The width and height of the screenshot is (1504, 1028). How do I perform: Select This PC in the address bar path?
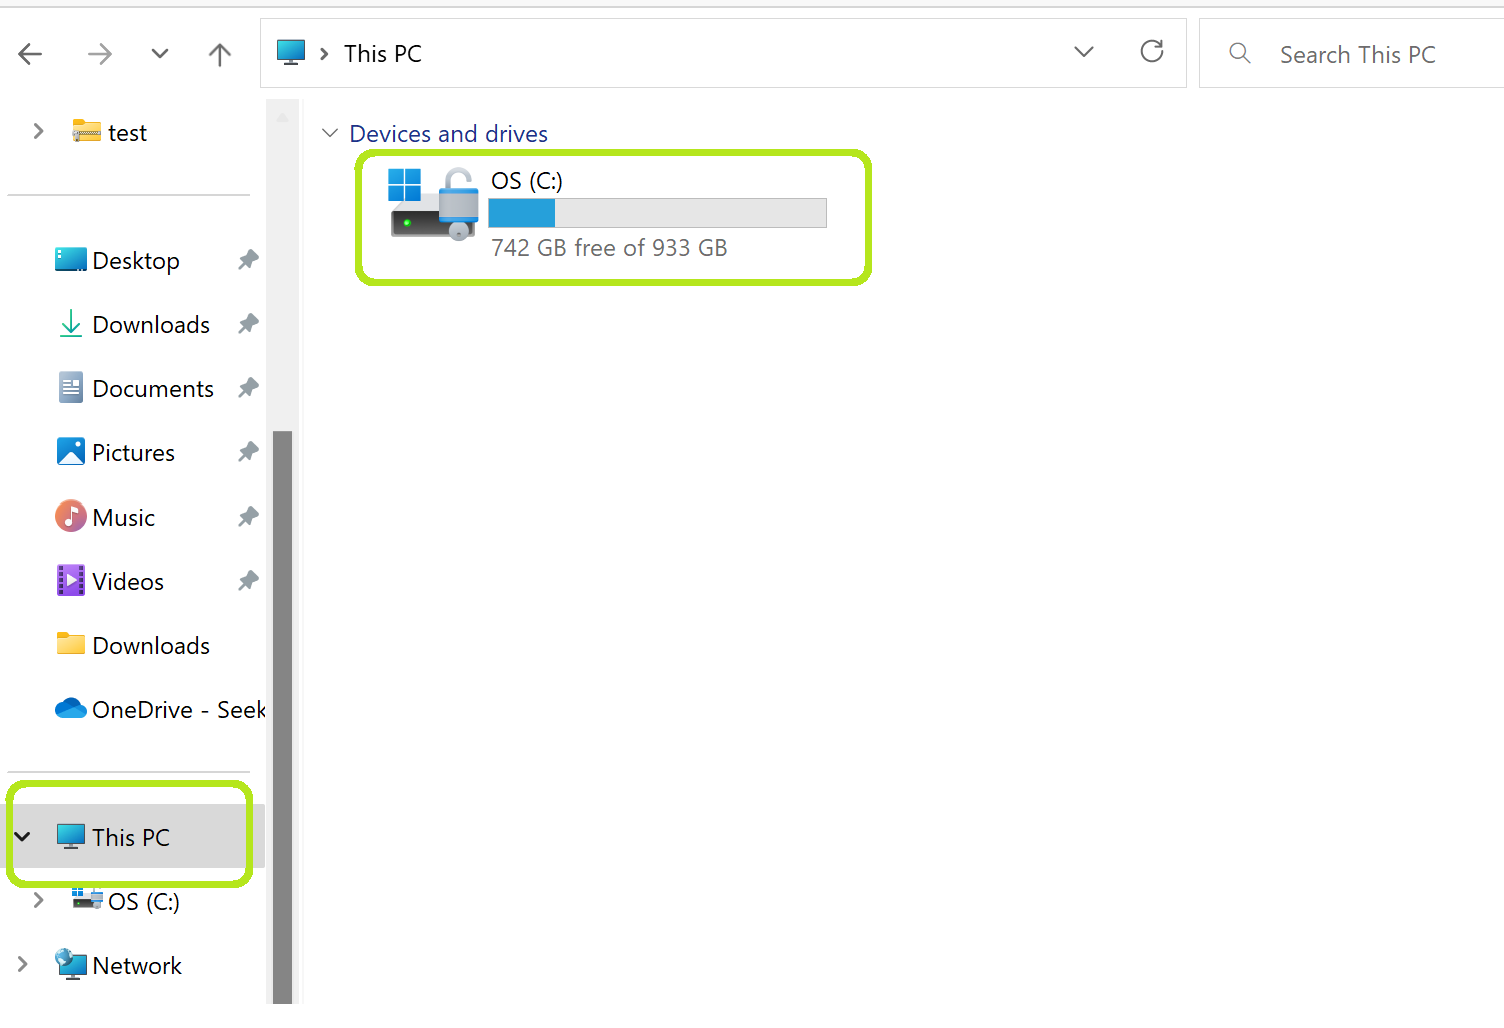pos(383,54)
